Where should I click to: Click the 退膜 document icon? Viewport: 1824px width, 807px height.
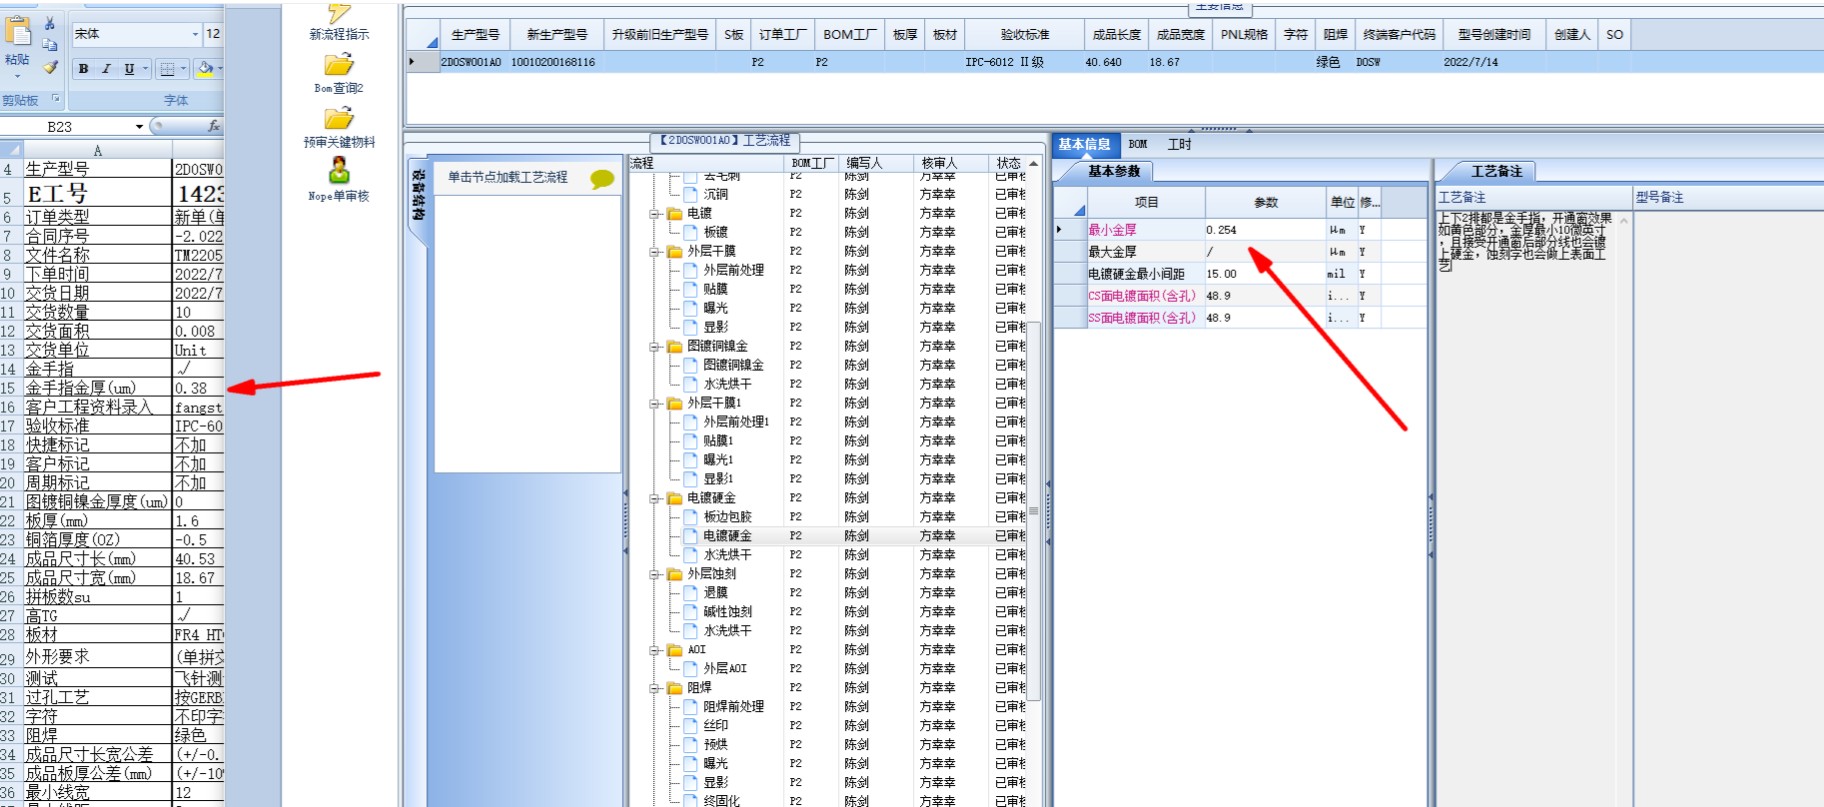[690, 593]
